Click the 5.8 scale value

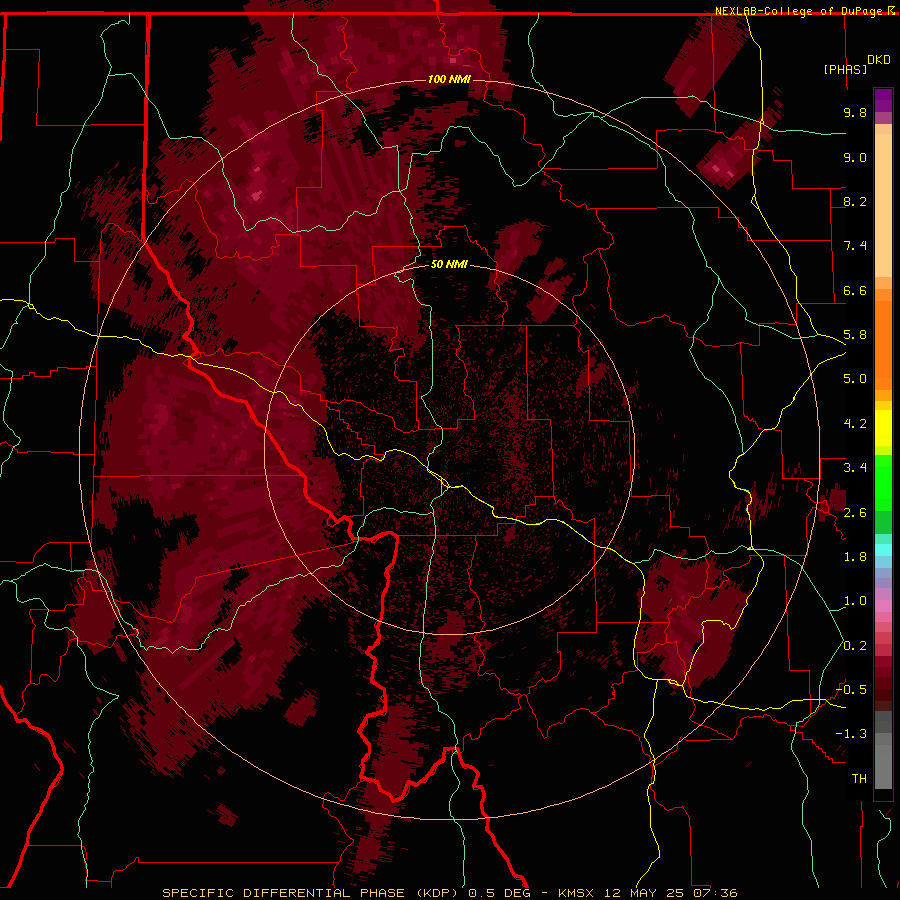coord(855,335)
